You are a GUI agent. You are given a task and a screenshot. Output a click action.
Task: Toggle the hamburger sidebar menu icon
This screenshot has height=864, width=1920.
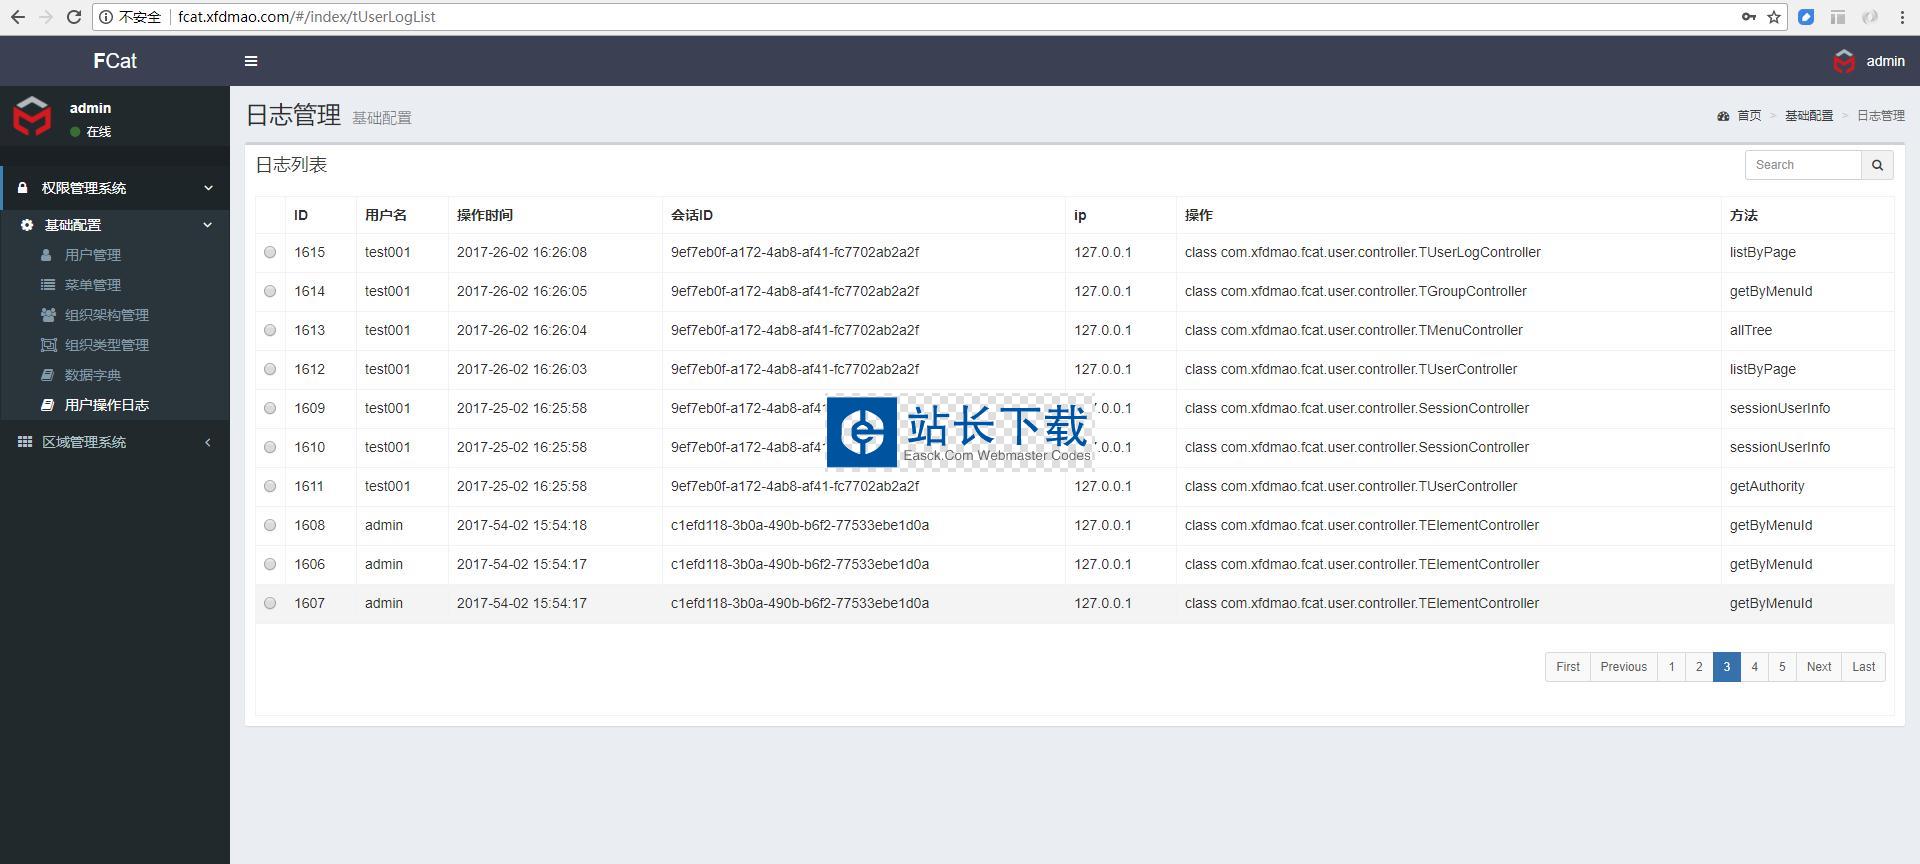point(251,61)
